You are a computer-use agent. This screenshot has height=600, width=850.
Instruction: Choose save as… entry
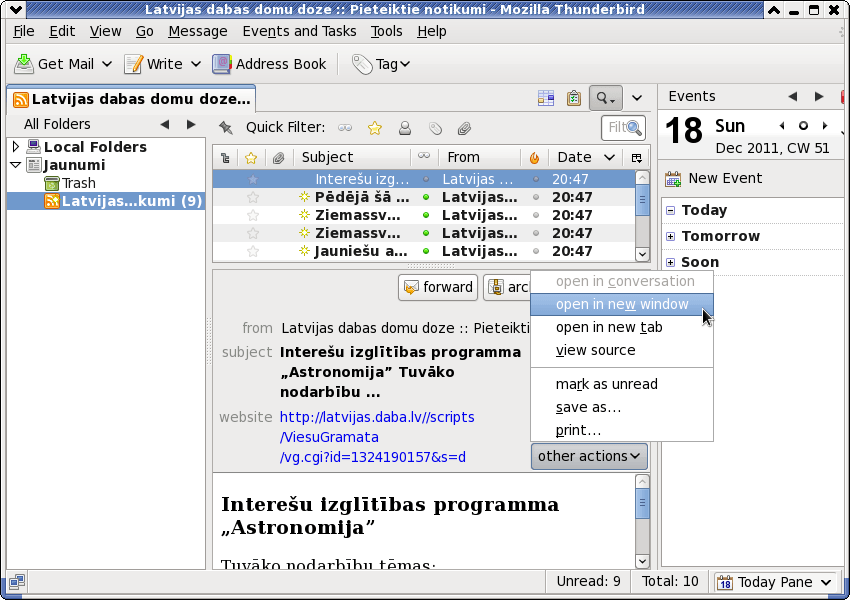pos(622,407)
